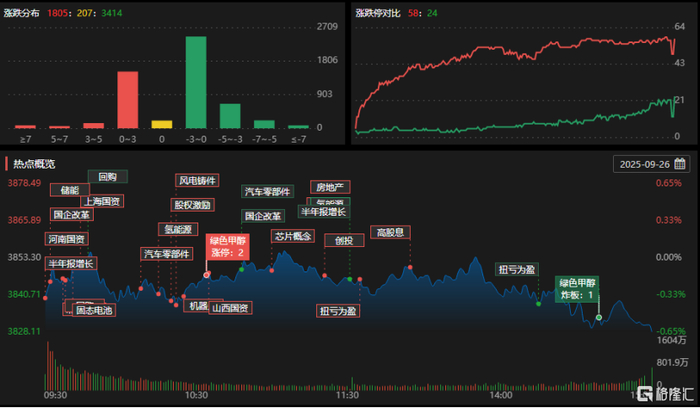Click the yellow flat 0 distribution bar
Viewport: 700px width, 408px height.
coord(162,125)
